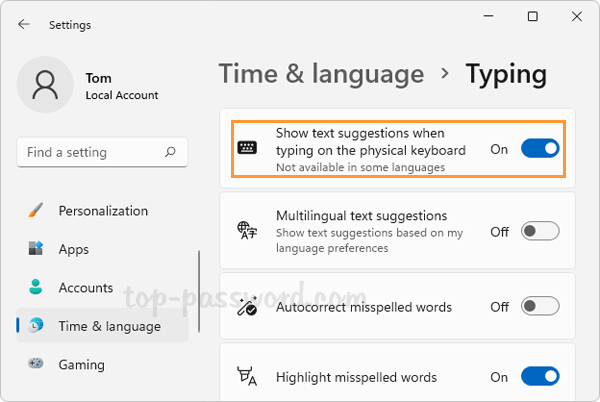Click the Multilingual text suggestions language icon
This screenshot has height=402, width=600.
[246, 231]
